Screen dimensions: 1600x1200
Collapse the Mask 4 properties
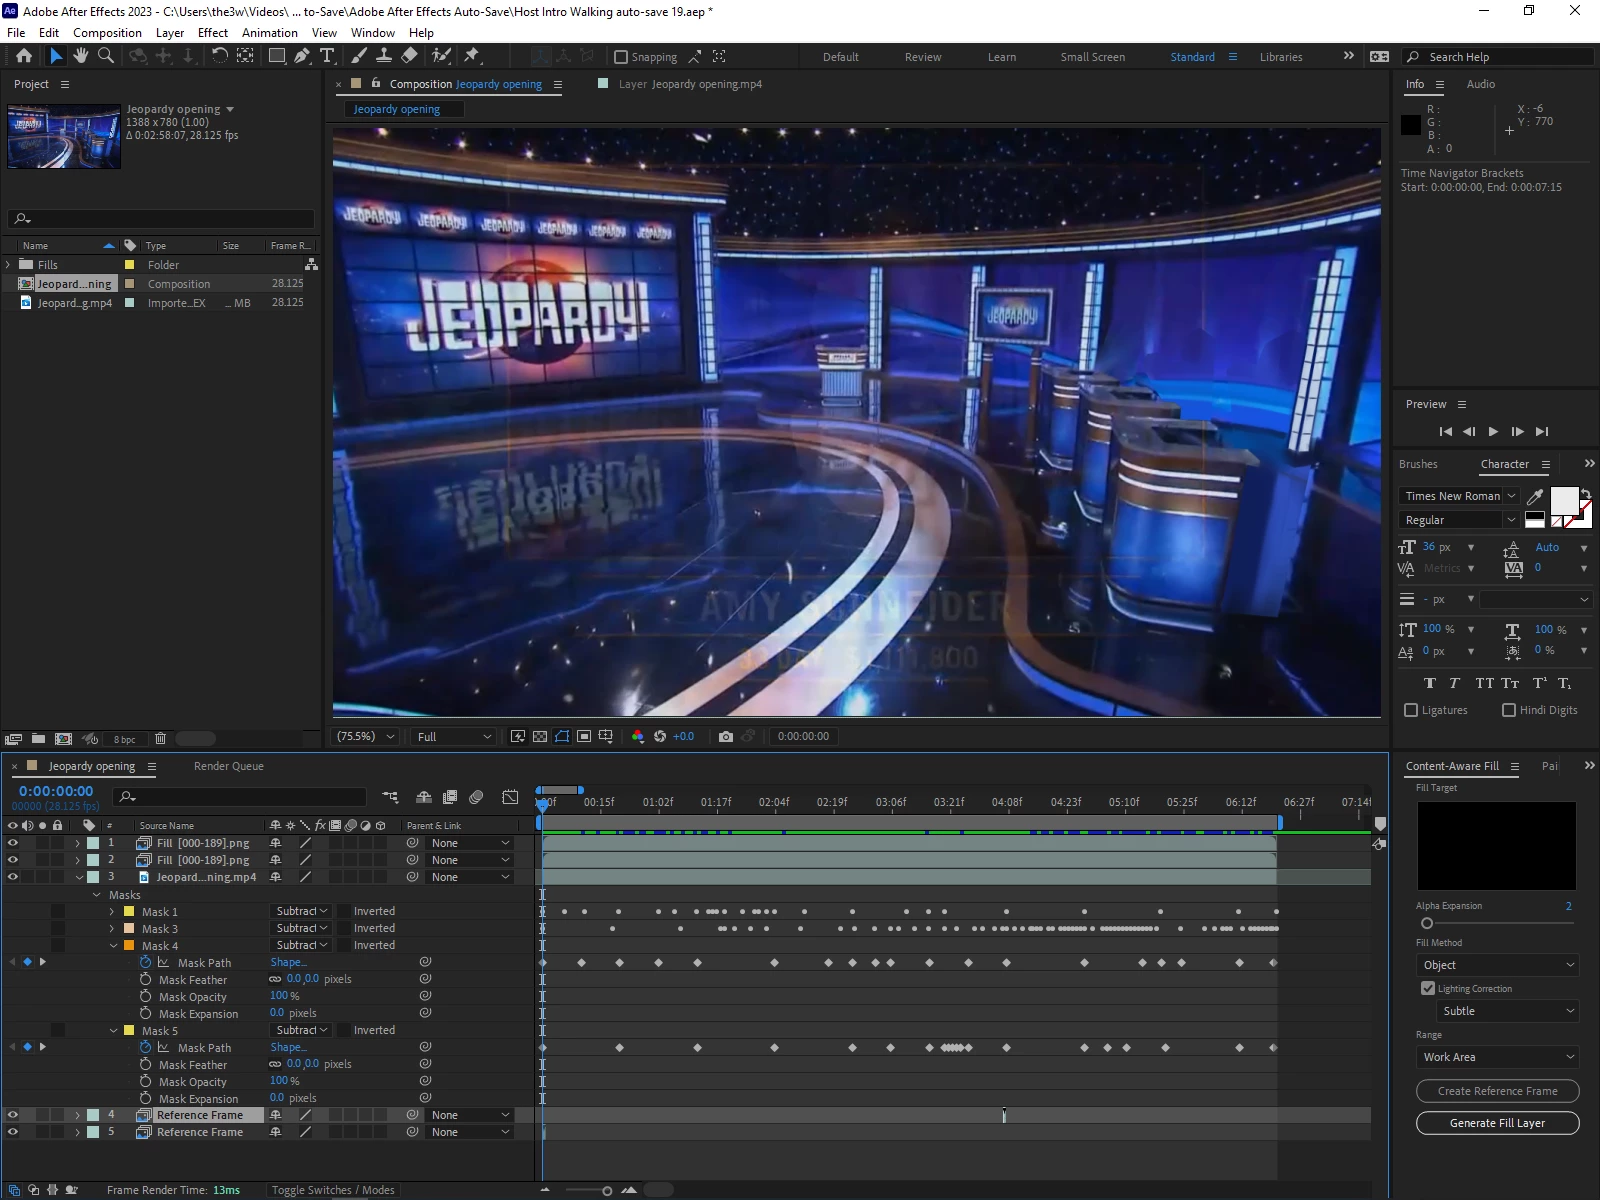(113, 946)
